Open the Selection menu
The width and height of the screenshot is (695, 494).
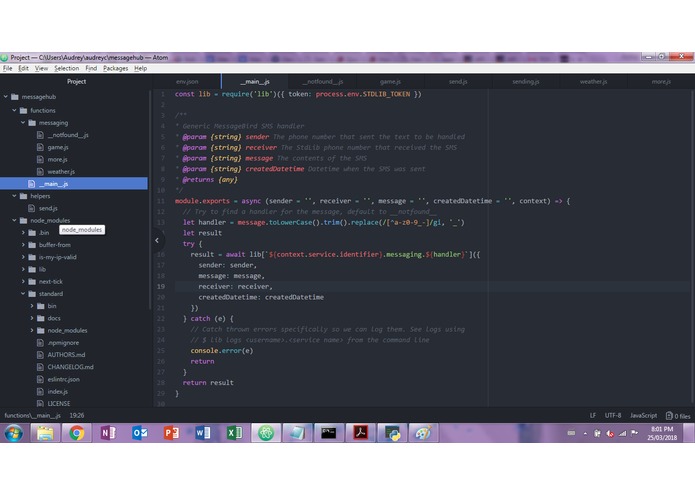pos(66,68)
